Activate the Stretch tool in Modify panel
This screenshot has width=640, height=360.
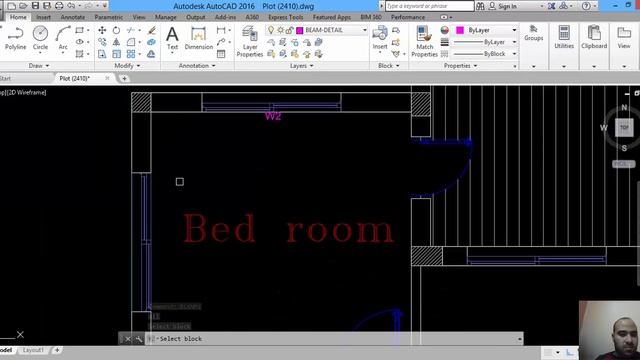(102, 54)
